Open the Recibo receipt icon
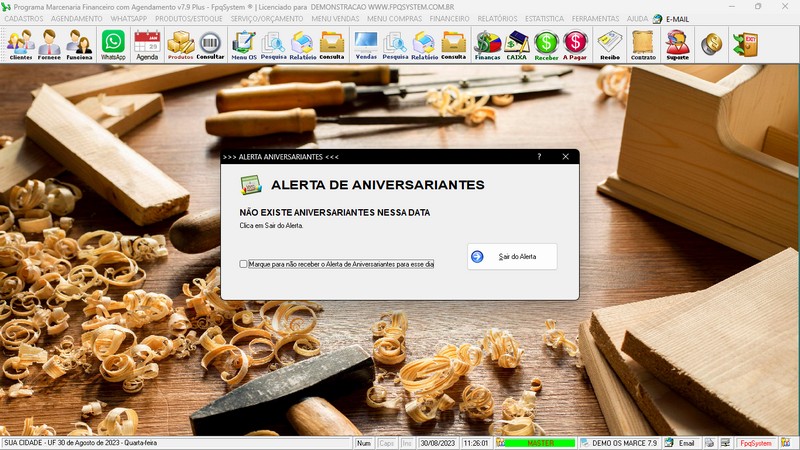The width and height of the screenshot is (800, 450). [610, 44]
